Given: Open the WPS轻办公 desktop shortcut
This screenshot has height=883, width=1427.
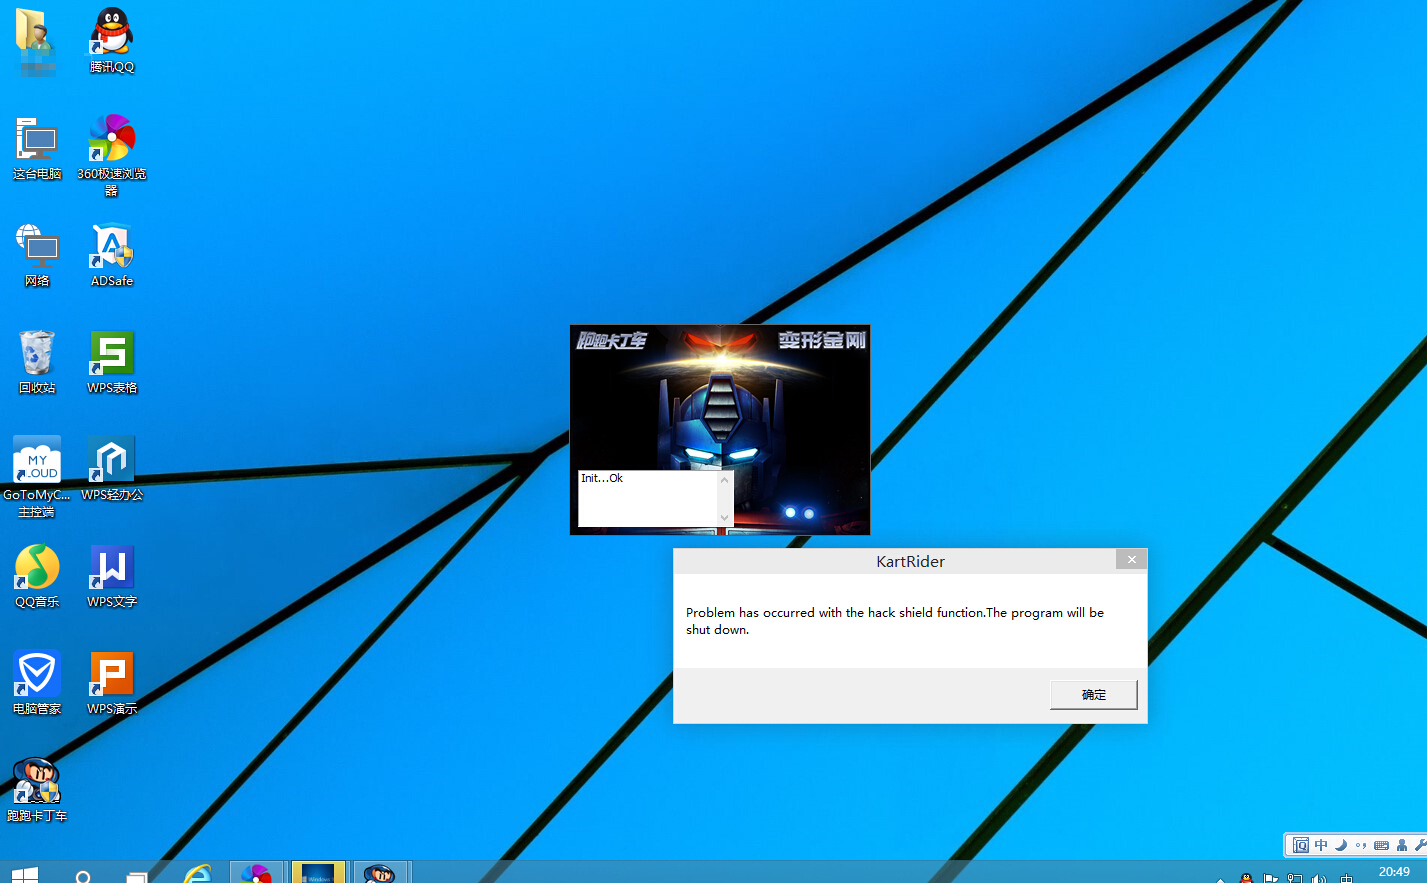Looking at the screenshot, I should coord(112,468).
